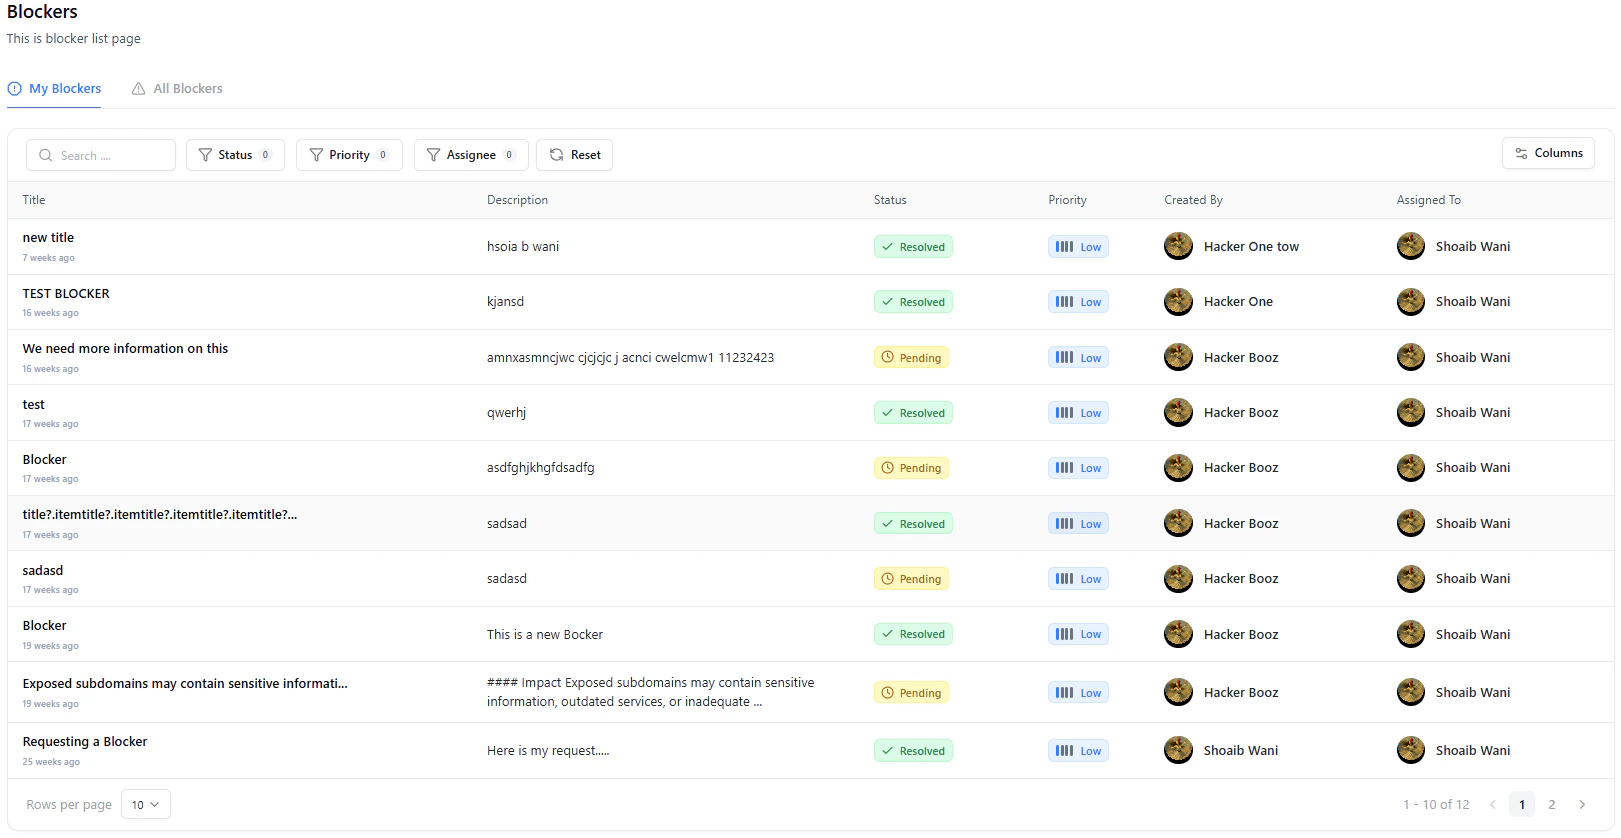The width and height of the screenshot is (1621, 838).
Task: Click Resolved badge in TEST BLOCKER row
Action: [913, 302]
